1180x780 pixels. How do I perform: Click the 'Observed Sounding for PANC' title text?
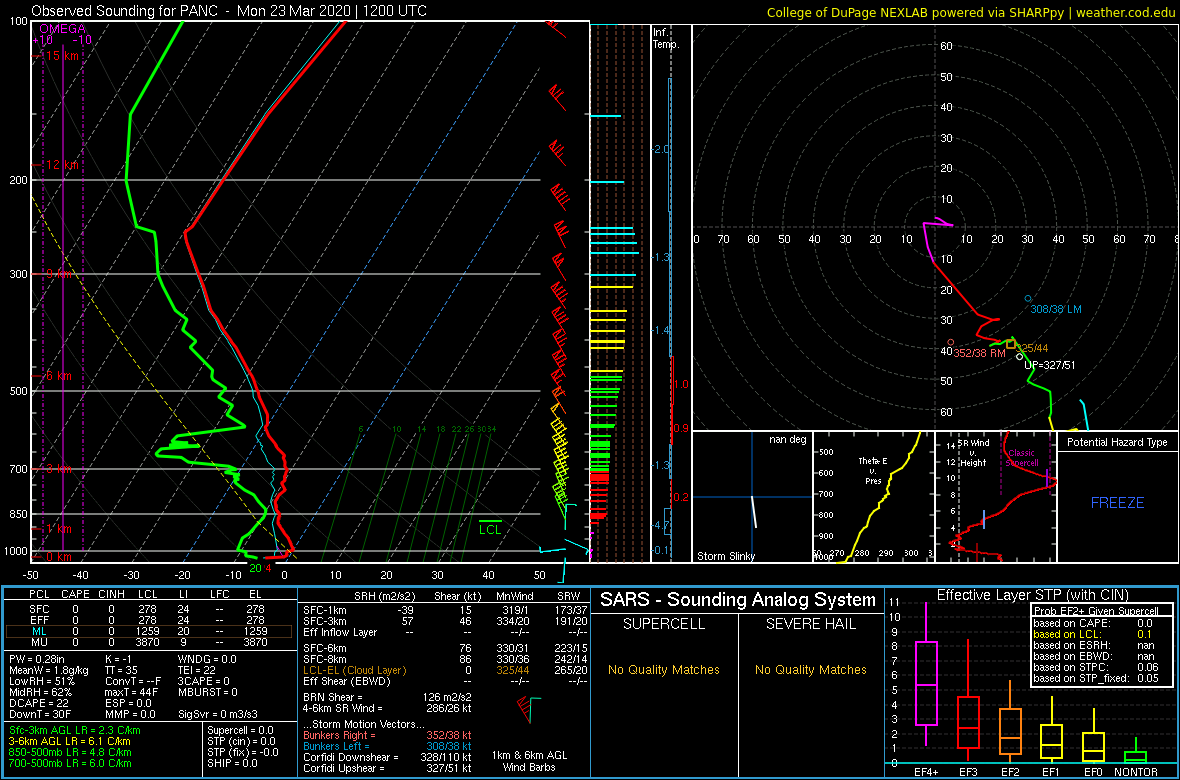tap(127, 11)
